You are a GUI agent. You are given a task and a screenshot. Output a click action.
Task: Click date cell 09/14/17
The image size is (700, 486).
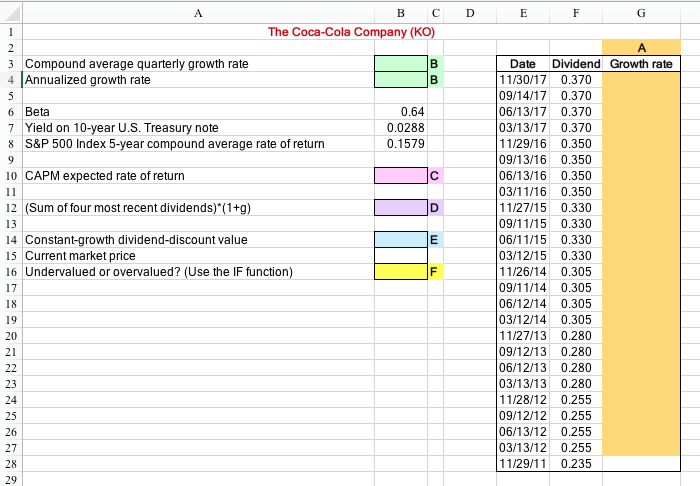pyautogui.click(x=523, y=96)
